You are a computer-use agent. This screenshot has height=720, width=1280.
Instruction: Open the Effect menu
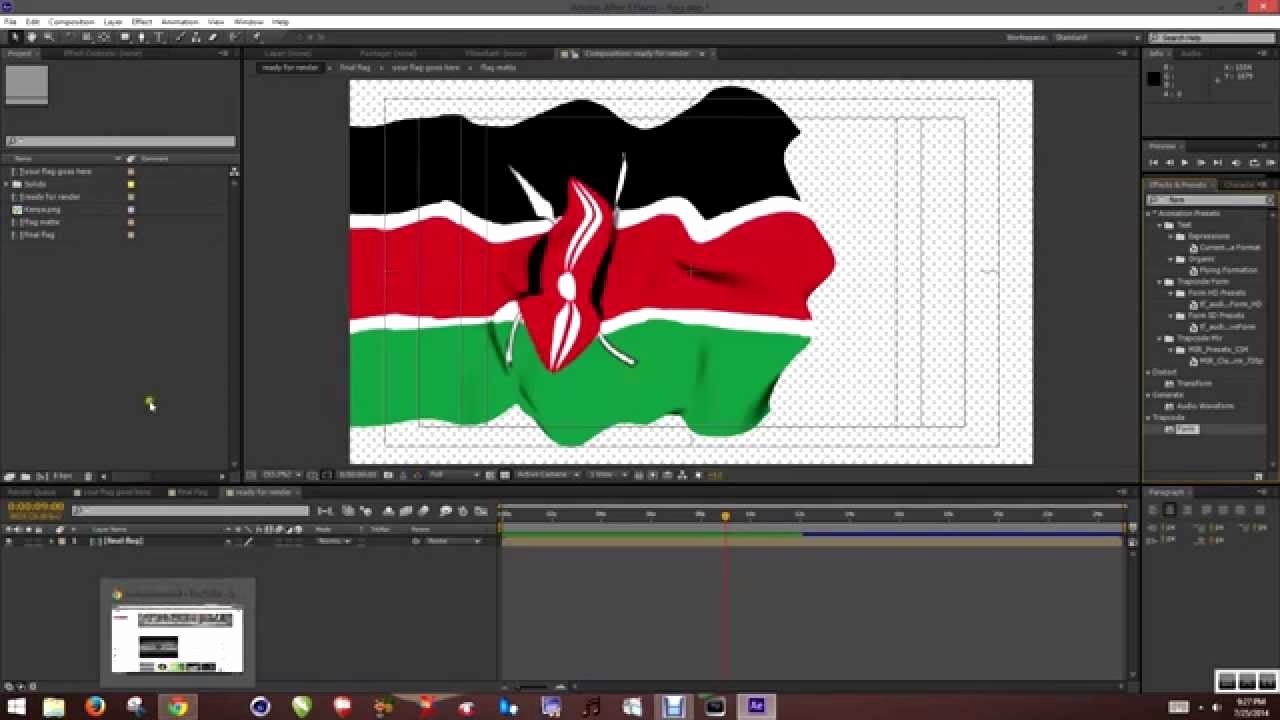click(x=142, y=21)
